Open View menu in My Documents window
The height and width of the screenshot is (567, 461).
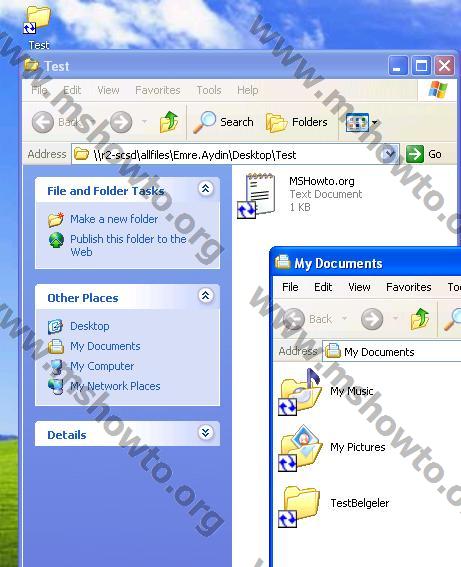tap(359, 287)
